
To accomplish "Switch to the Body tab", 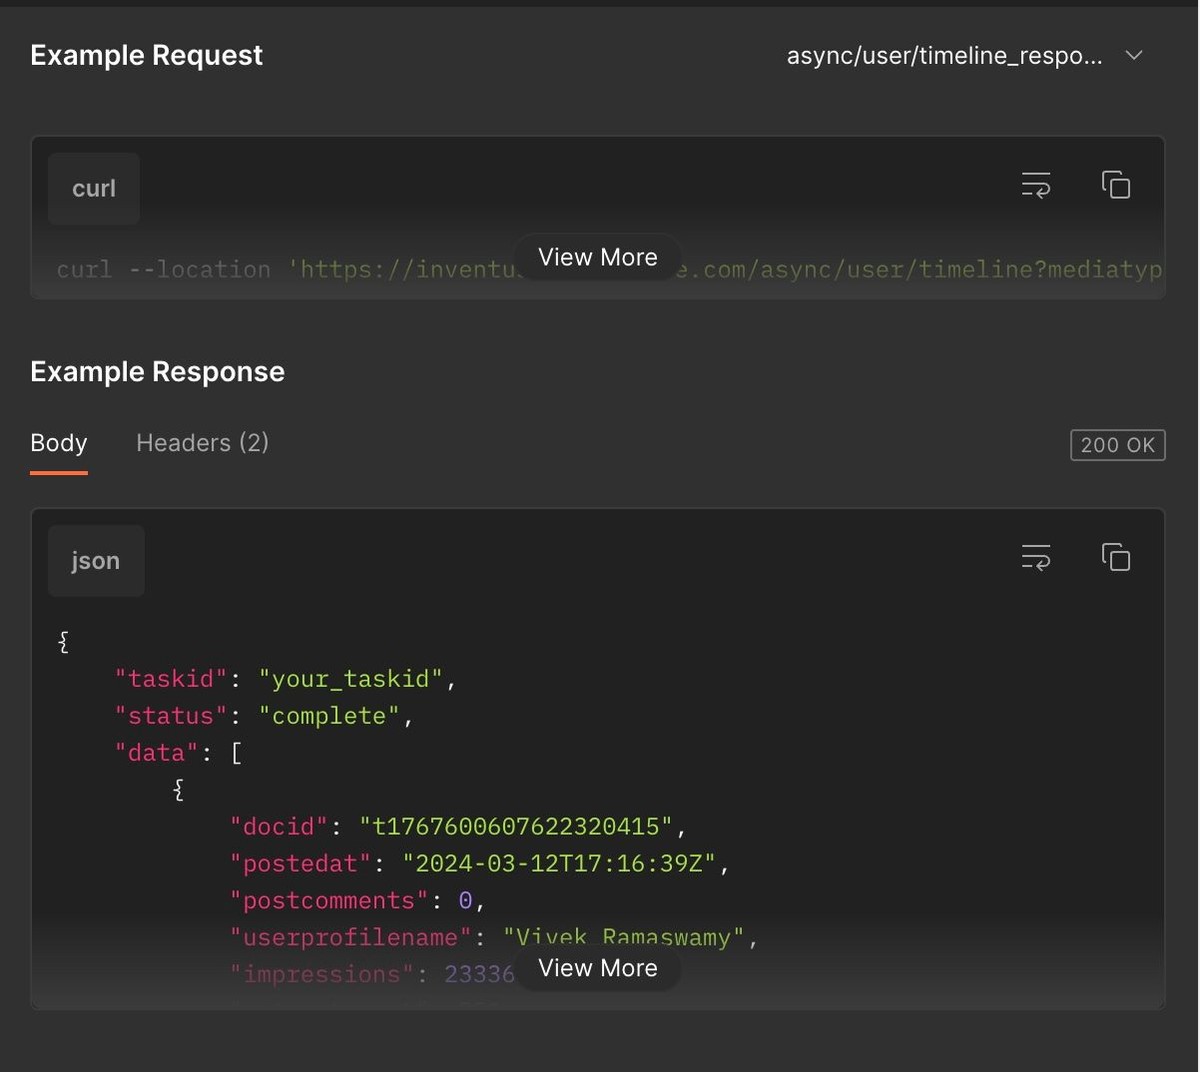I will [x=59, y=443].
